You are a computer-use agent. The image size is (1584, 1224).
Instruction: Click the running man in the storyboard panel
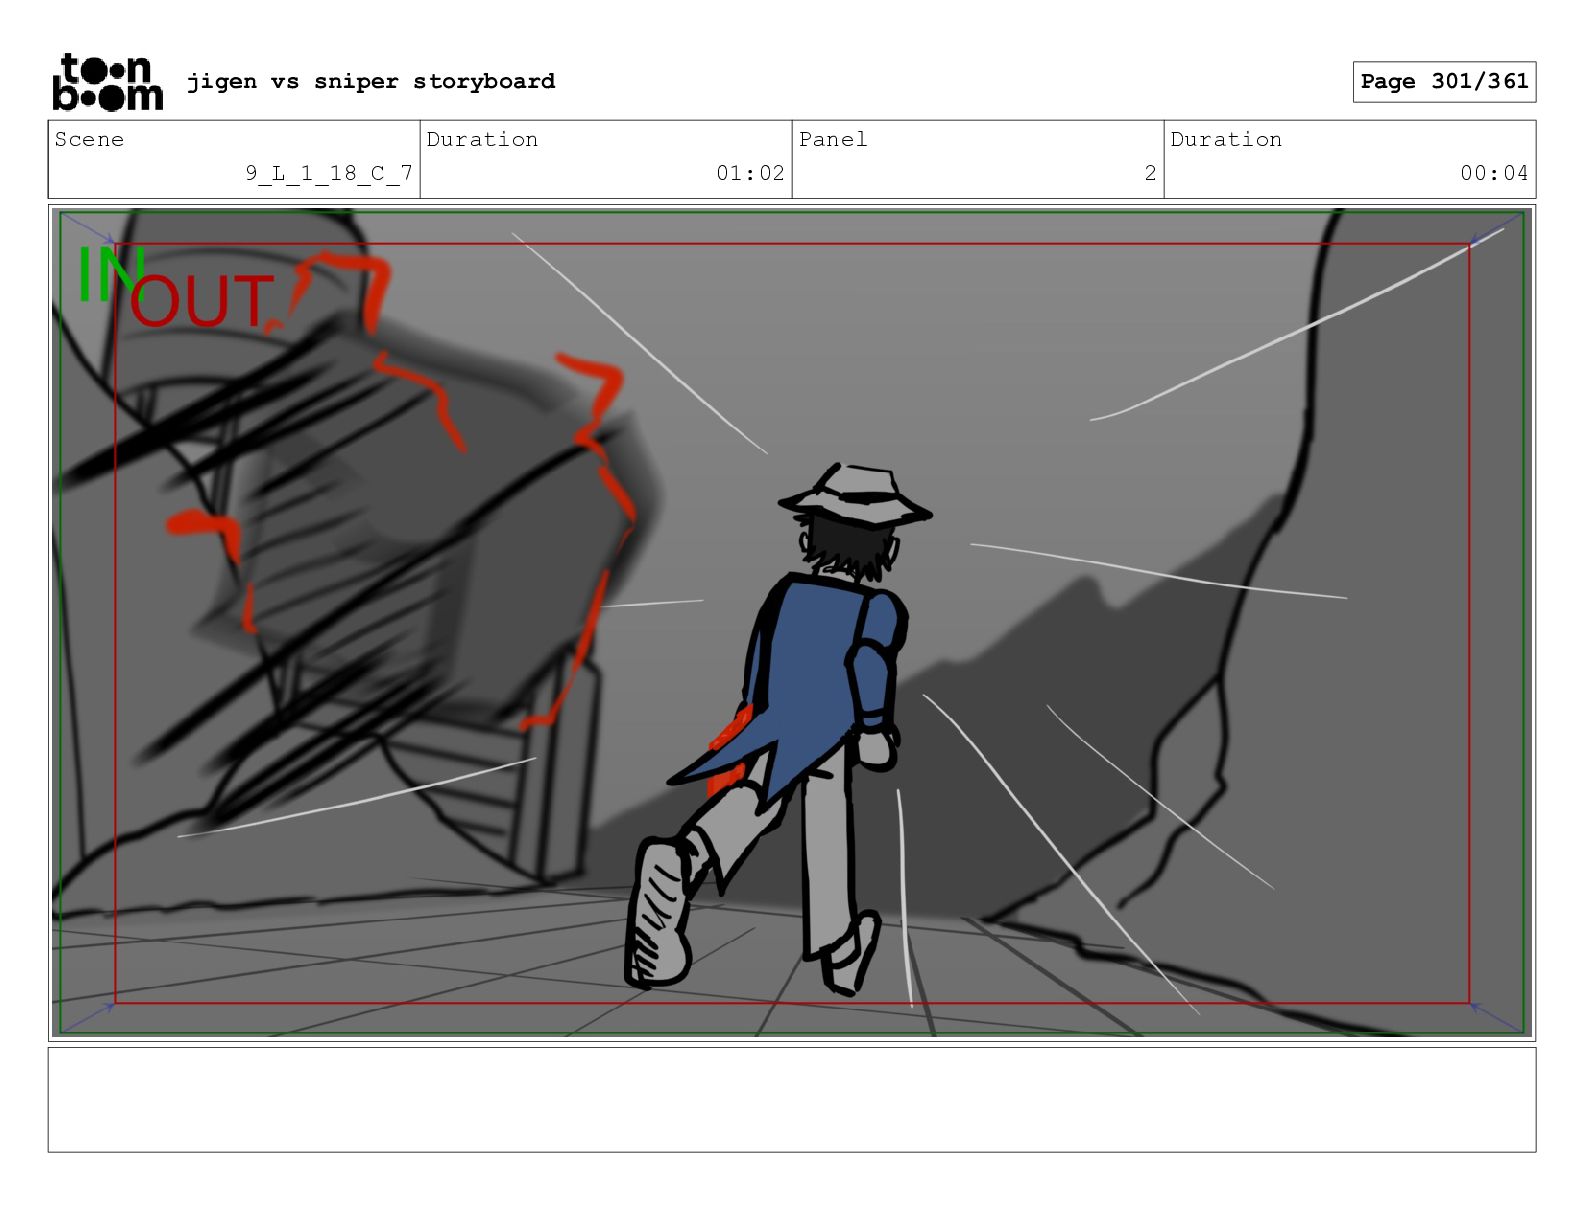[778, 728]
